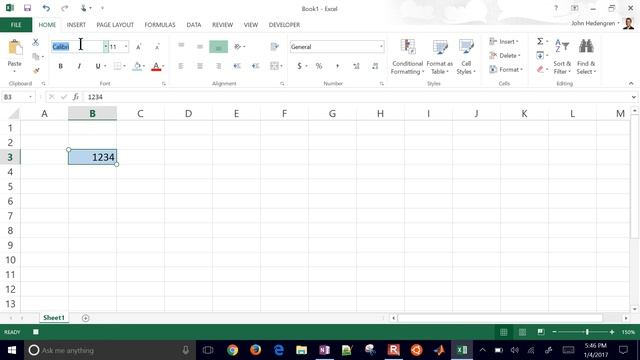This screenshot has height=360, width=640.
Task: Align cell text to the right
Action: pyautogui.click(x=218, y=66)
